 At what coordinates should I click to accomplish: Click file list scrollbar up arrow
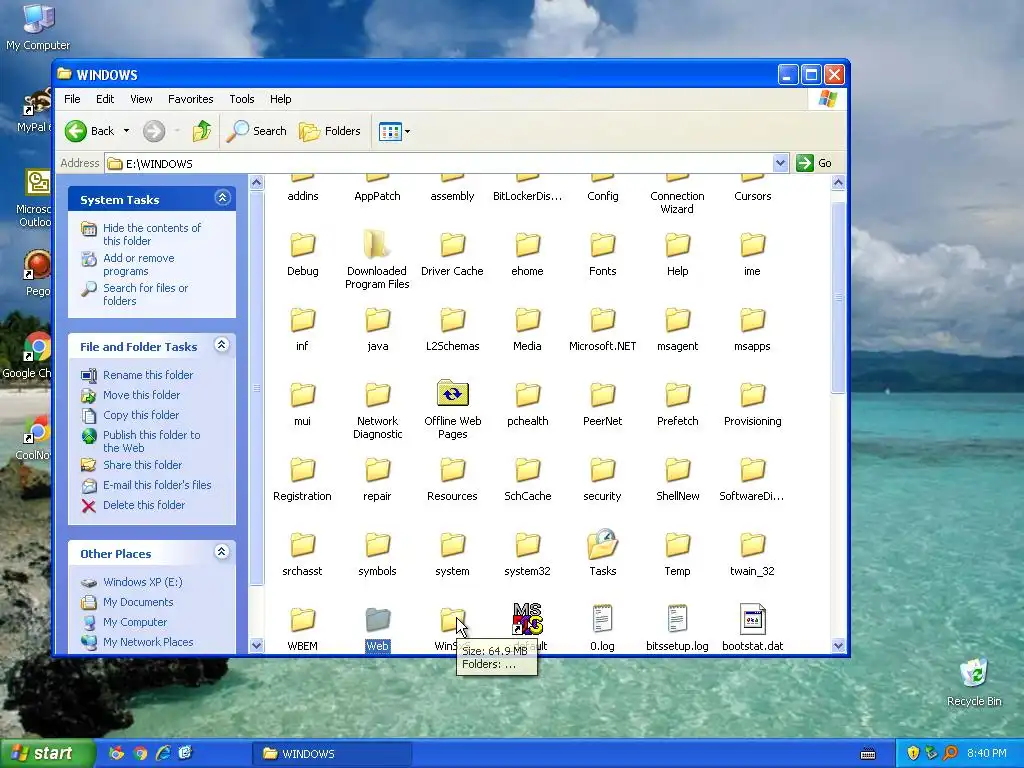[x=839, y=183]
